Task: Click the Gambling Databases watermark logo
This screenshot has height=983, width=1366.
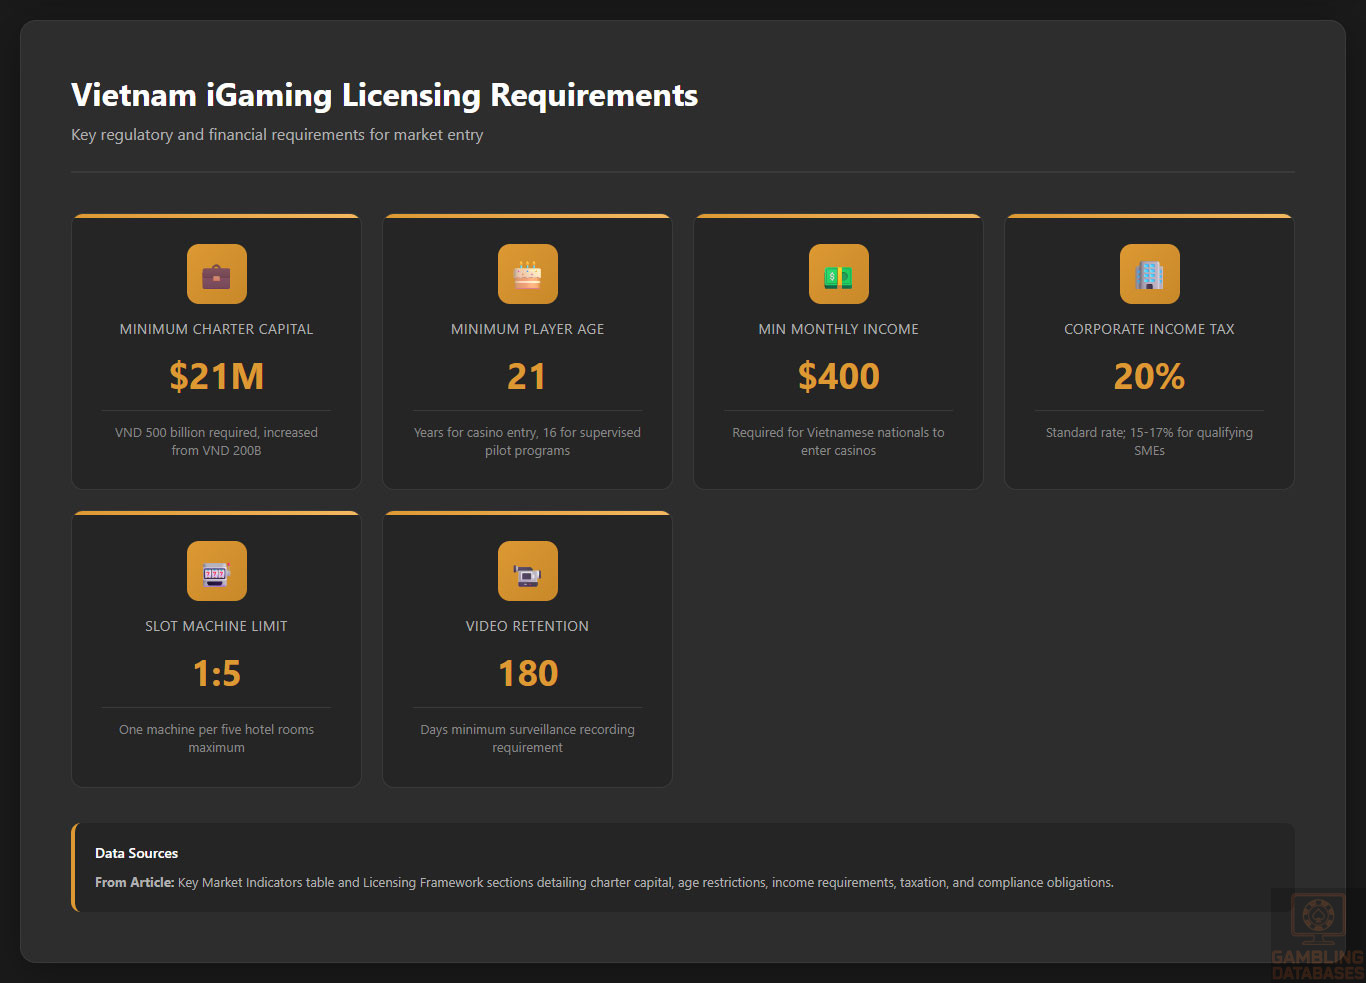Action: [x=1317, y=936]
